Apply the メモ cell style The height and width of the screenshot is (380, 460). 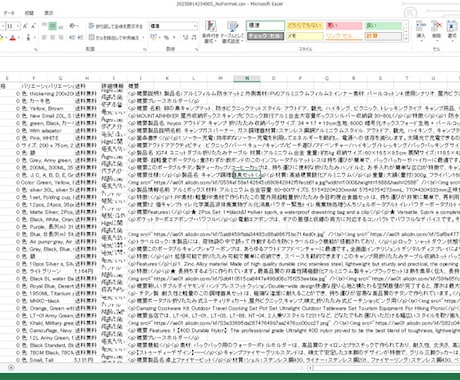tap(305, 36)
